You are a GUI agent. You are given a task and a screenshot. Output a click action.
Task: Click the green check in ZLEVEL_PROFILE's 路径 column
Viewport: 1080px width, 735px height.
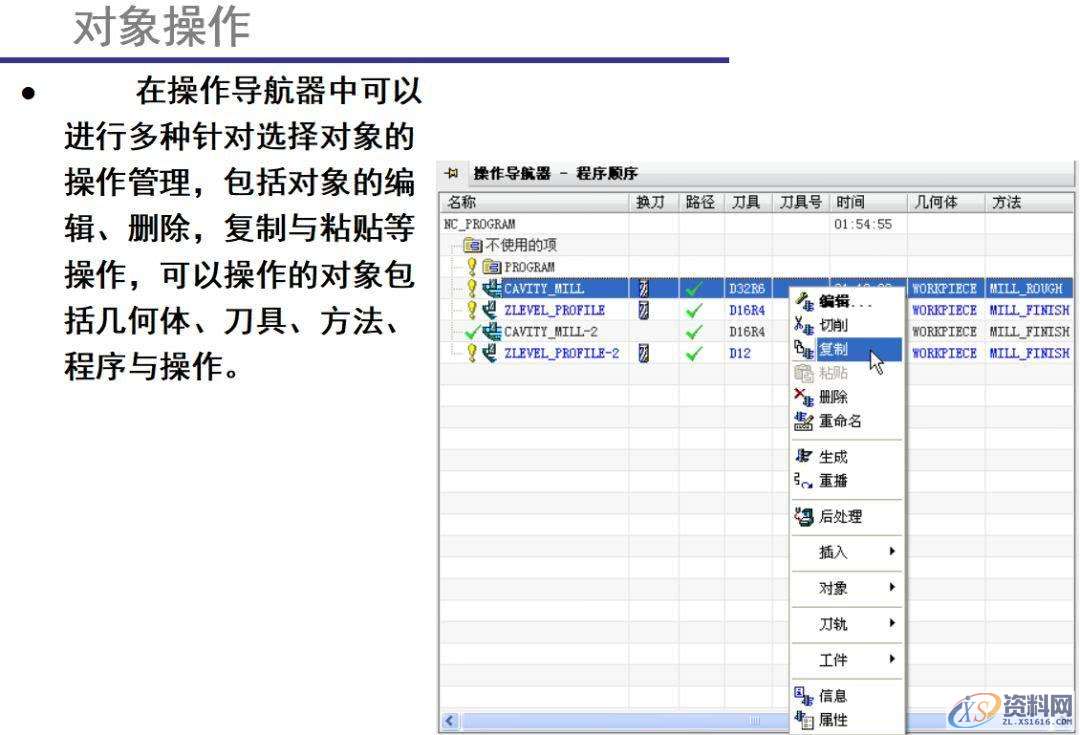coord(695,310)
